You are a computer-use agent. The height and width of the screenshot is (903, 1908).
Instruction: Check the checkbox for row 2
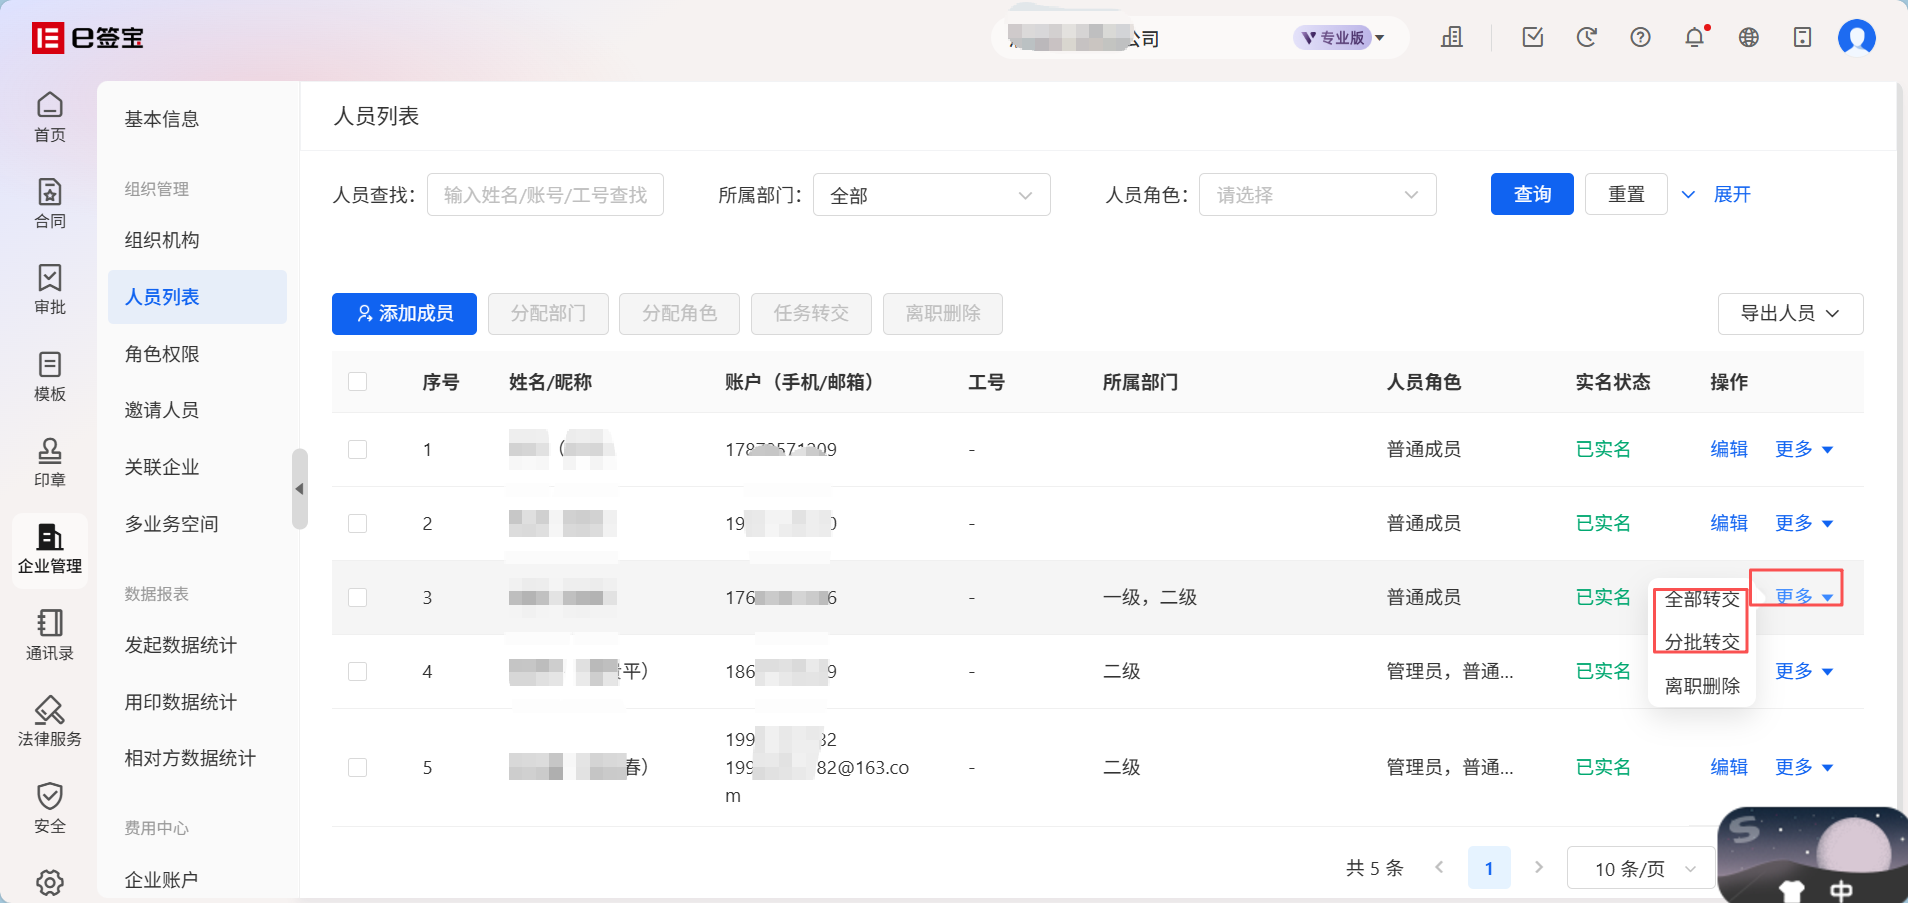click(x=357, y=523)
